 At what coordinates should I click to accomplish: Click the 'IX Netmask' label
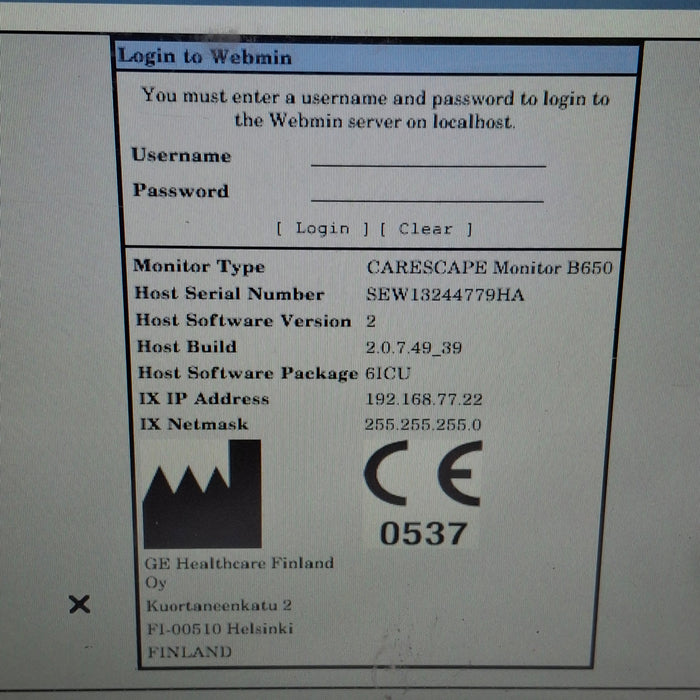(x=194, y=424)
